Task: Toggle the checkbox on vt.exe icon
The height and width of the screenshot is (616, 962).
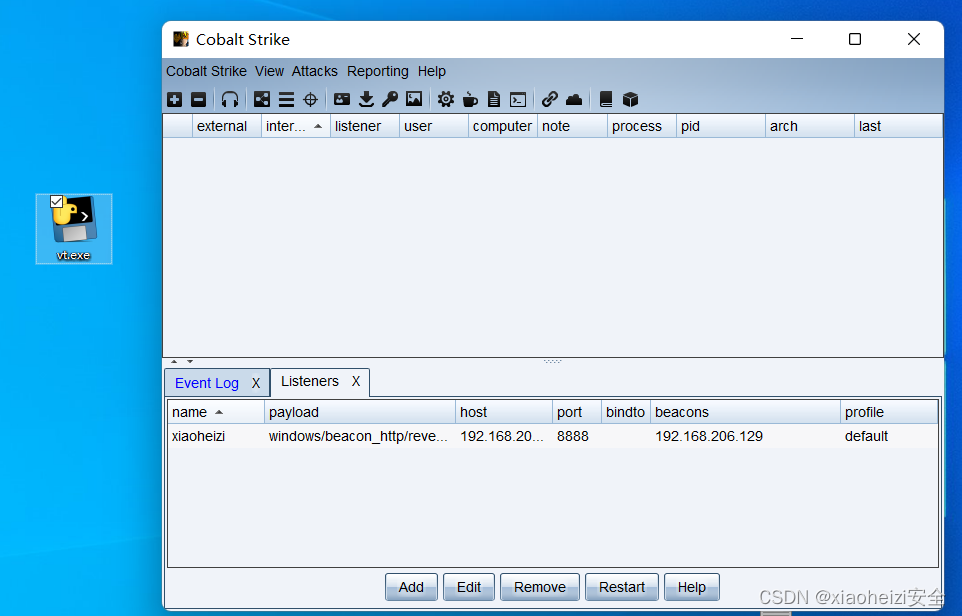Action: click(56, 201)
